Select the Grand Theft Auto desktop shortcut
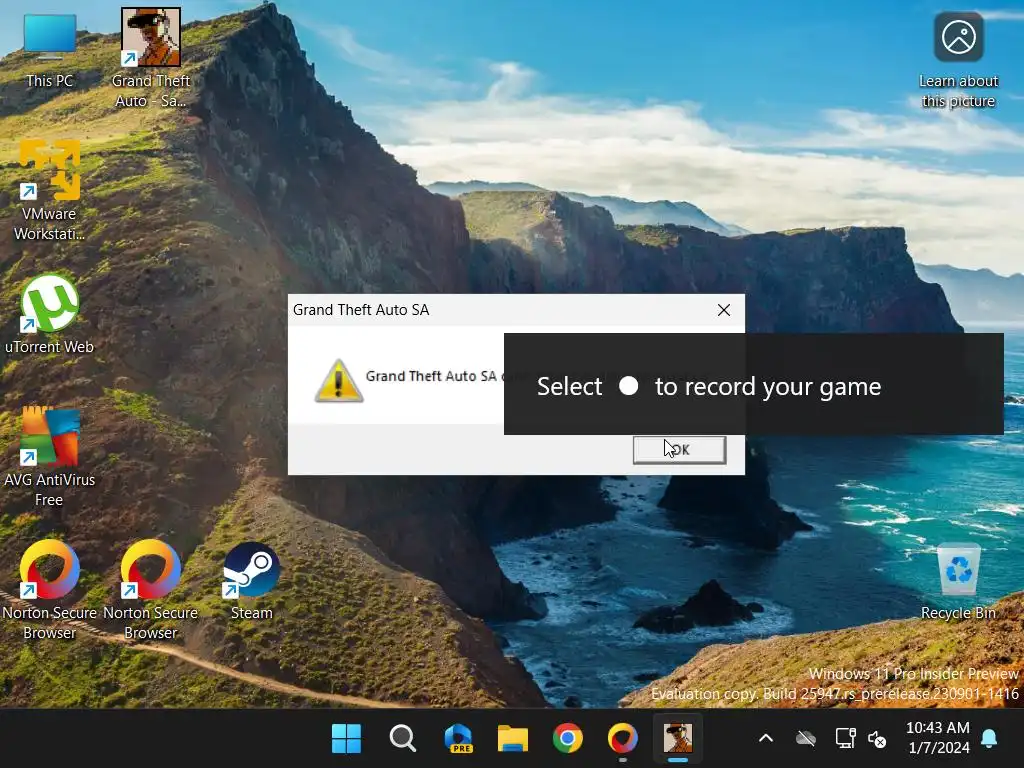 point(151,59)
